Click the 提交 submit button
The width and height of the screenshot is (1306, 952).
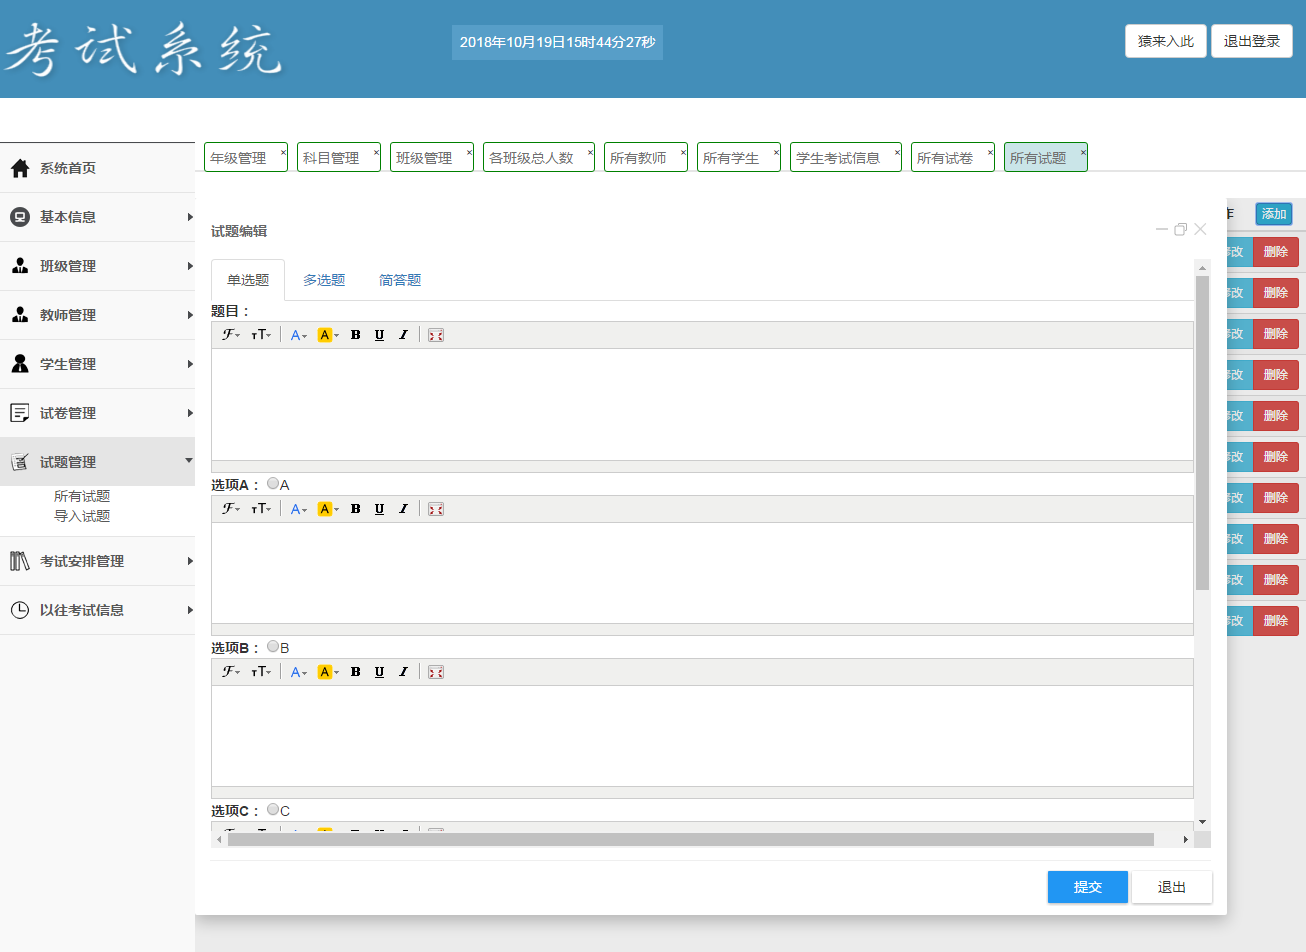pos(1088,887)
